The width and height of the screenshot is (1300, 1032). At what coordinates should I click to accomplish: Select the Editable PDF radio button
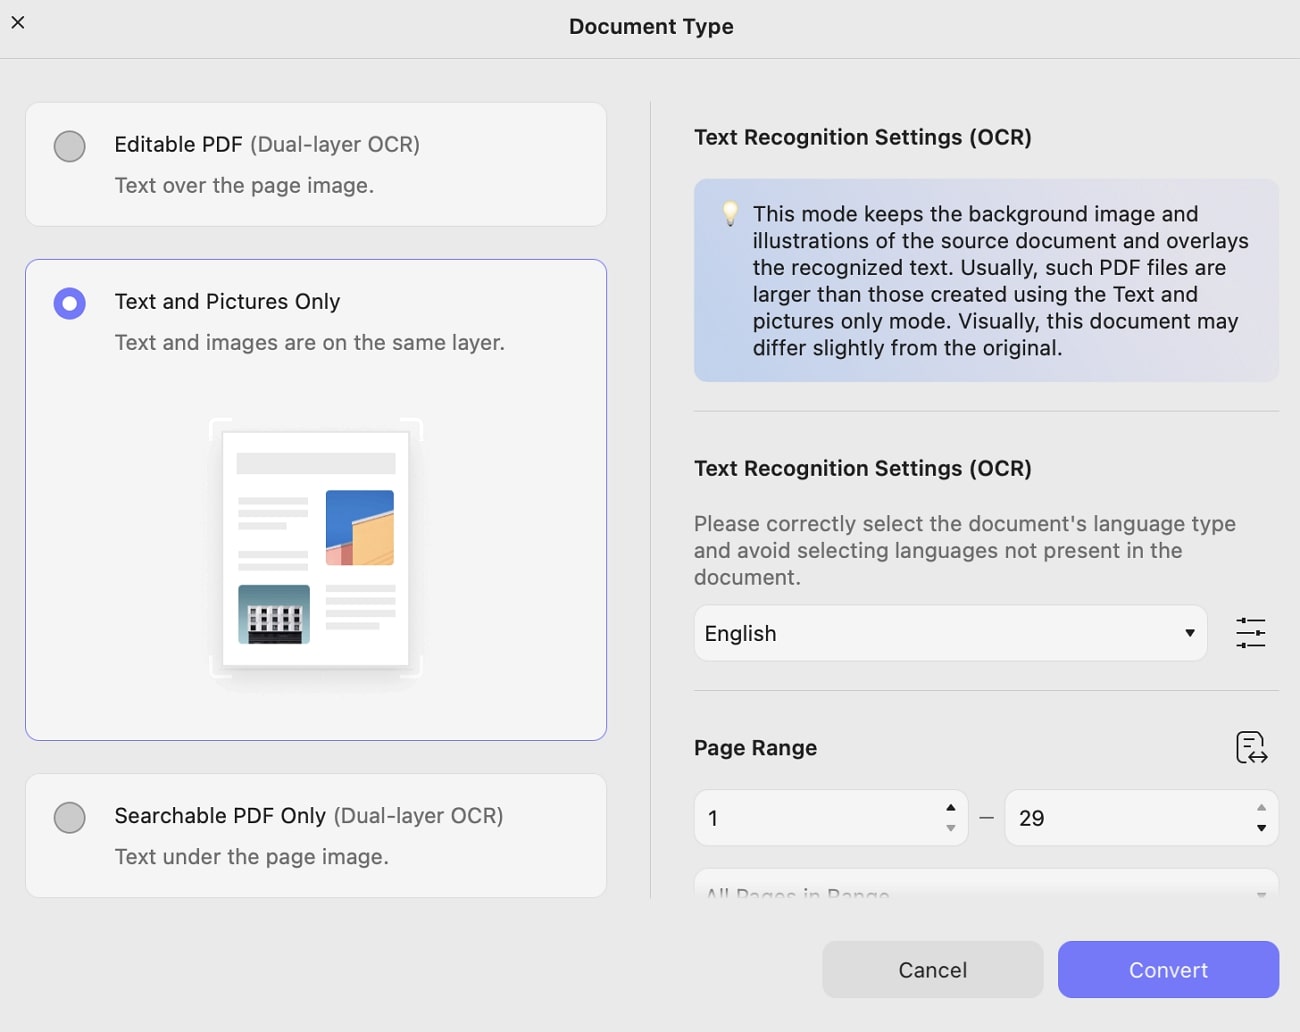point(69,146)
